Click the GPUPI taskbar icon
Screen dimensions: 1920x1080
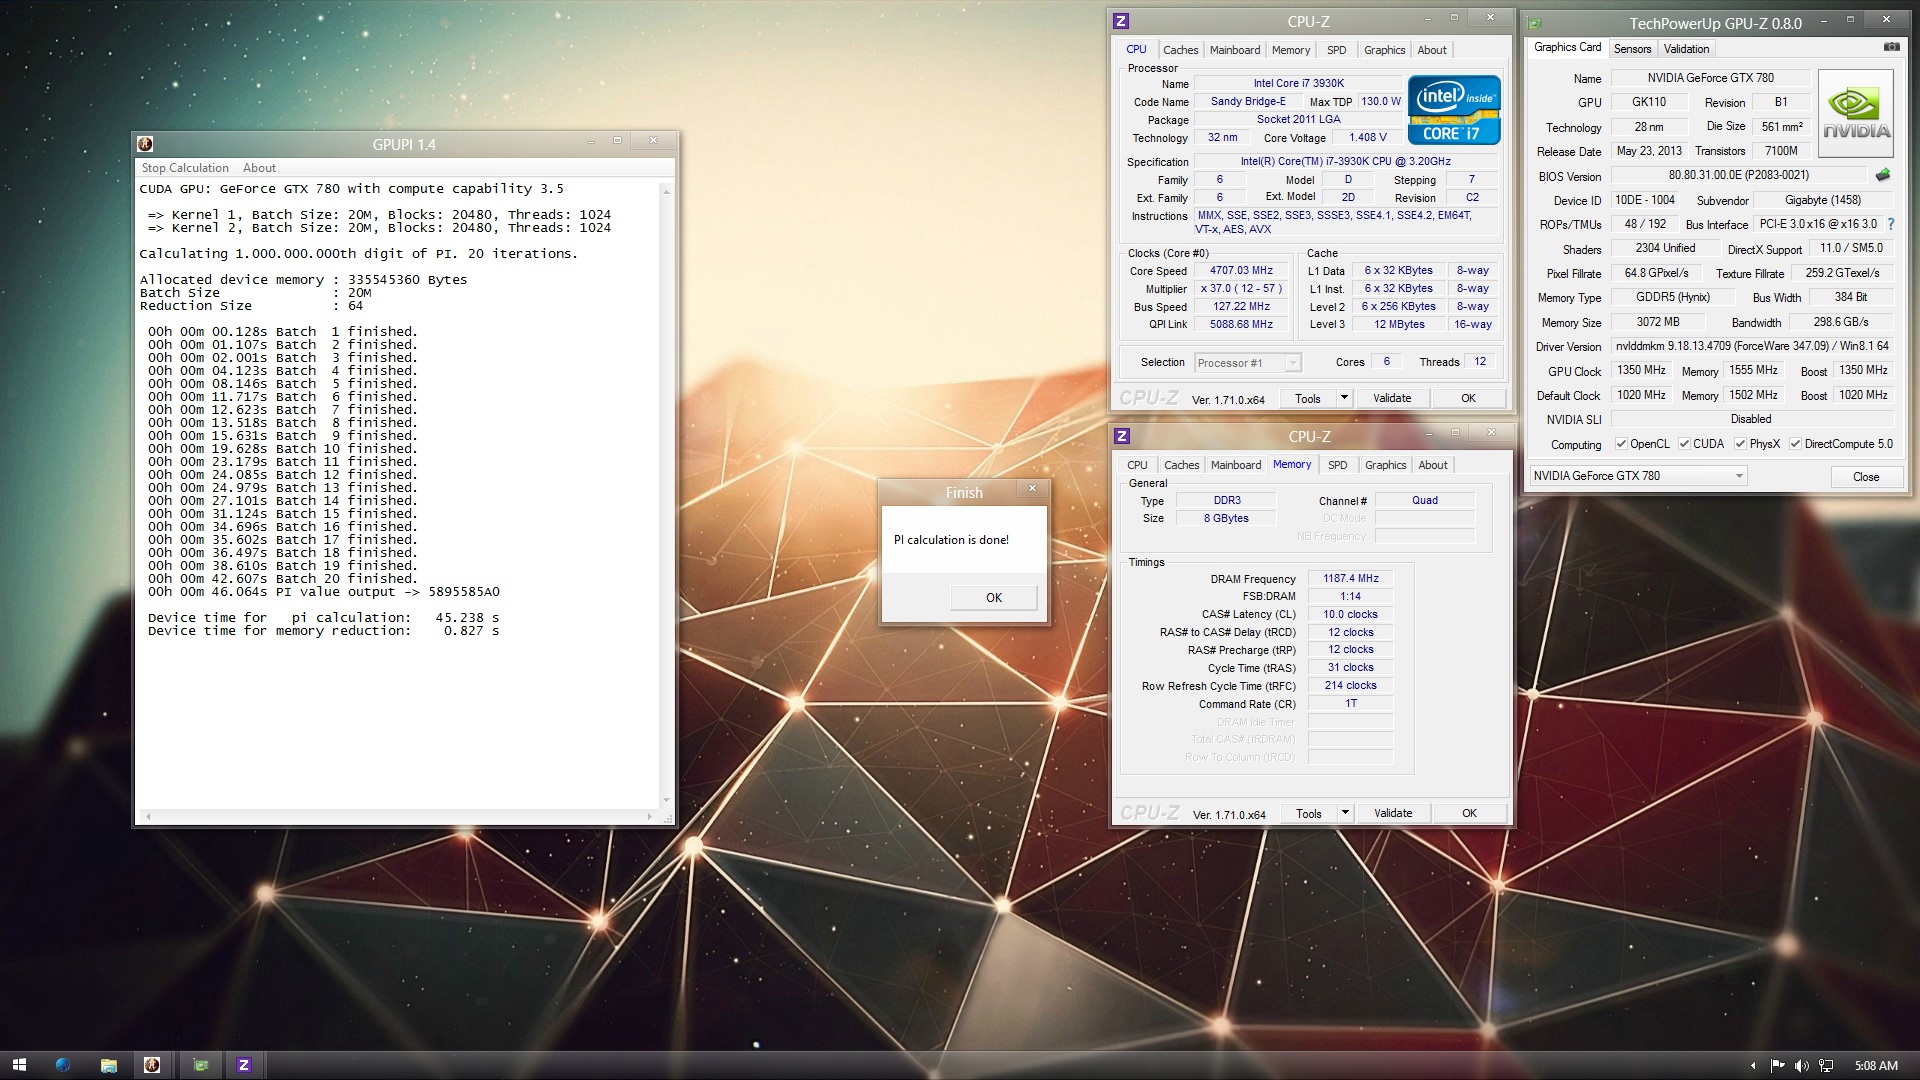(152, 1065)
